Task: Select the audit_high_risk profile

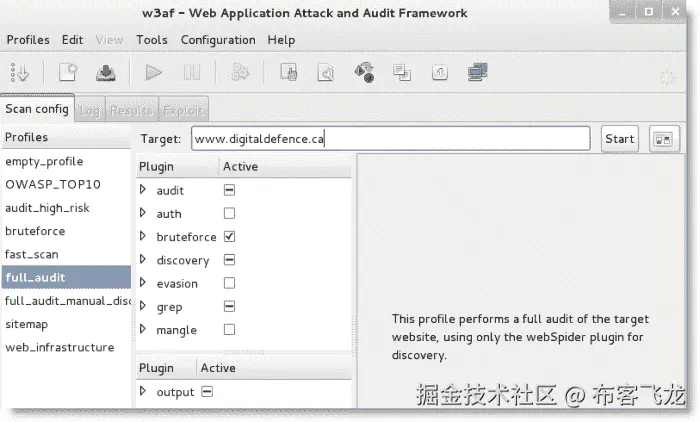Action: [66, 208]
